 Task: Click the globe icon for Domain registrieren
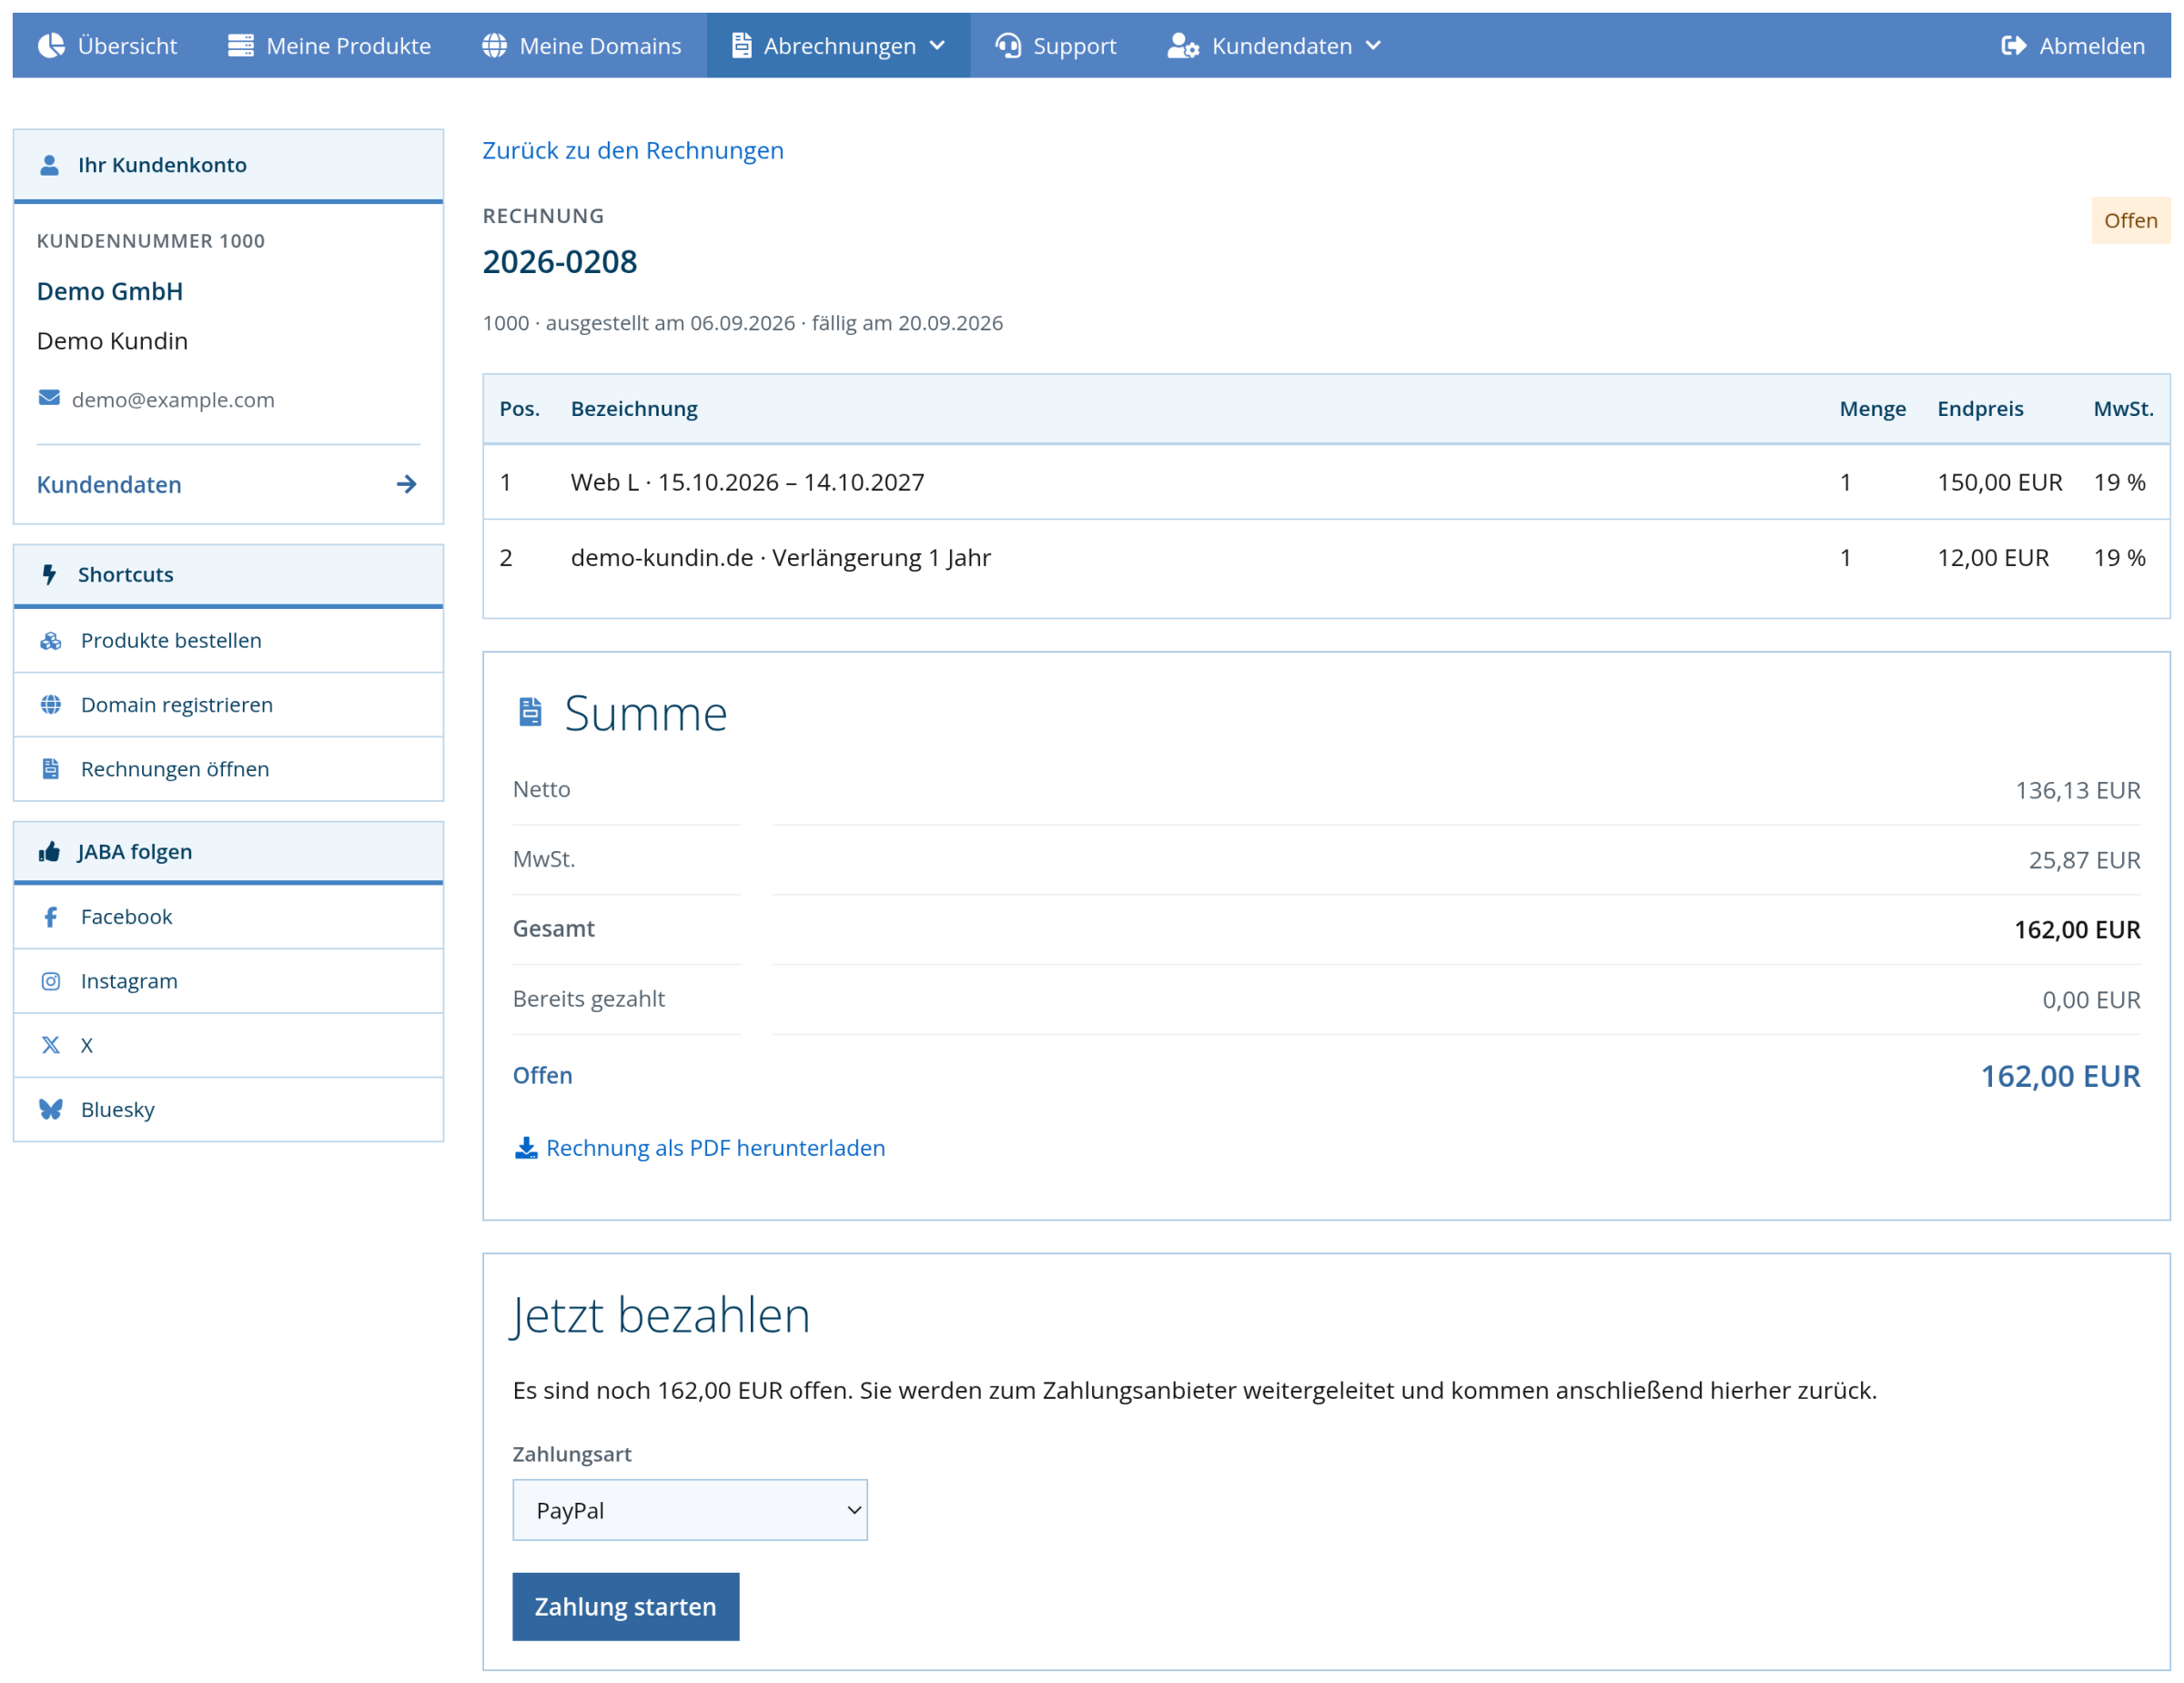[x=51, y=704]
